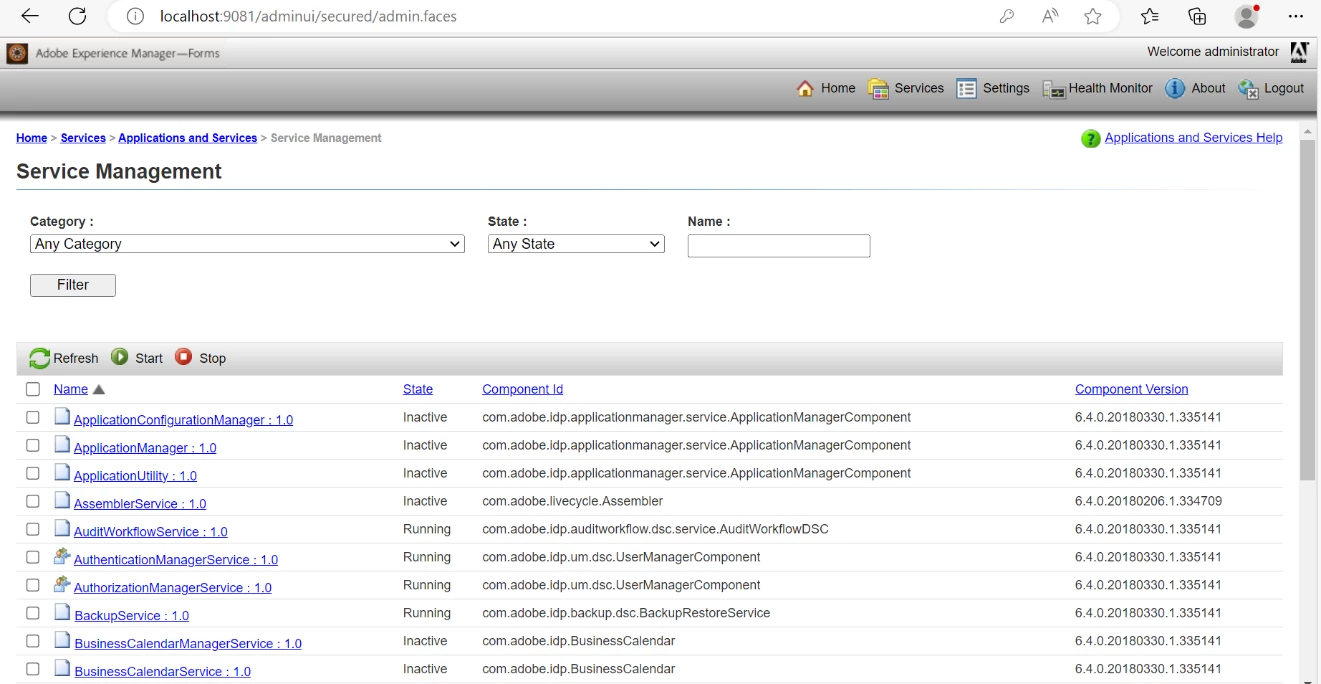Add this page to favorites star
The width and height of the screenshot is (1321, 684).
click(1093, 16)
